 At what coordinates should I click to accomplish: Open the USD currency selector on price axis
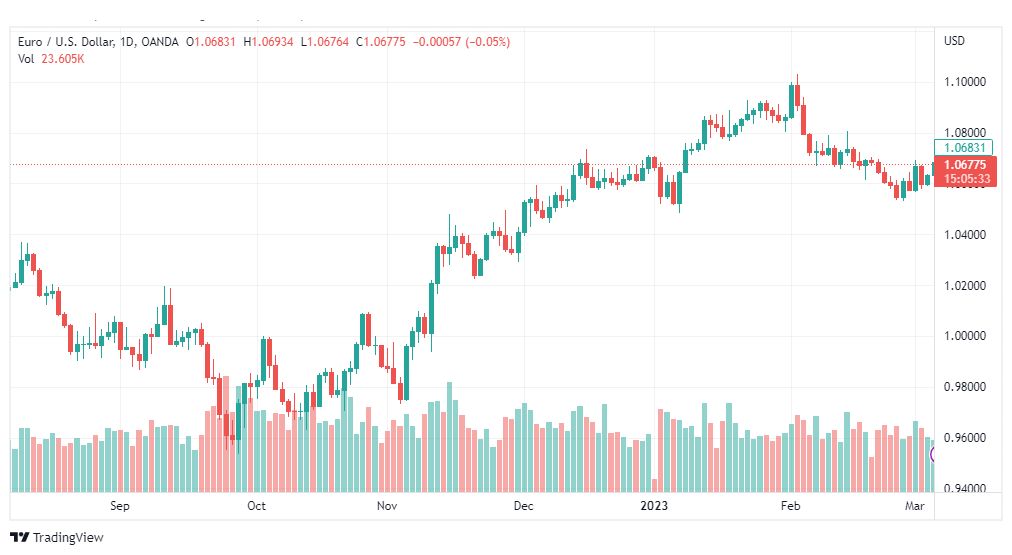[x=955, y=41]
